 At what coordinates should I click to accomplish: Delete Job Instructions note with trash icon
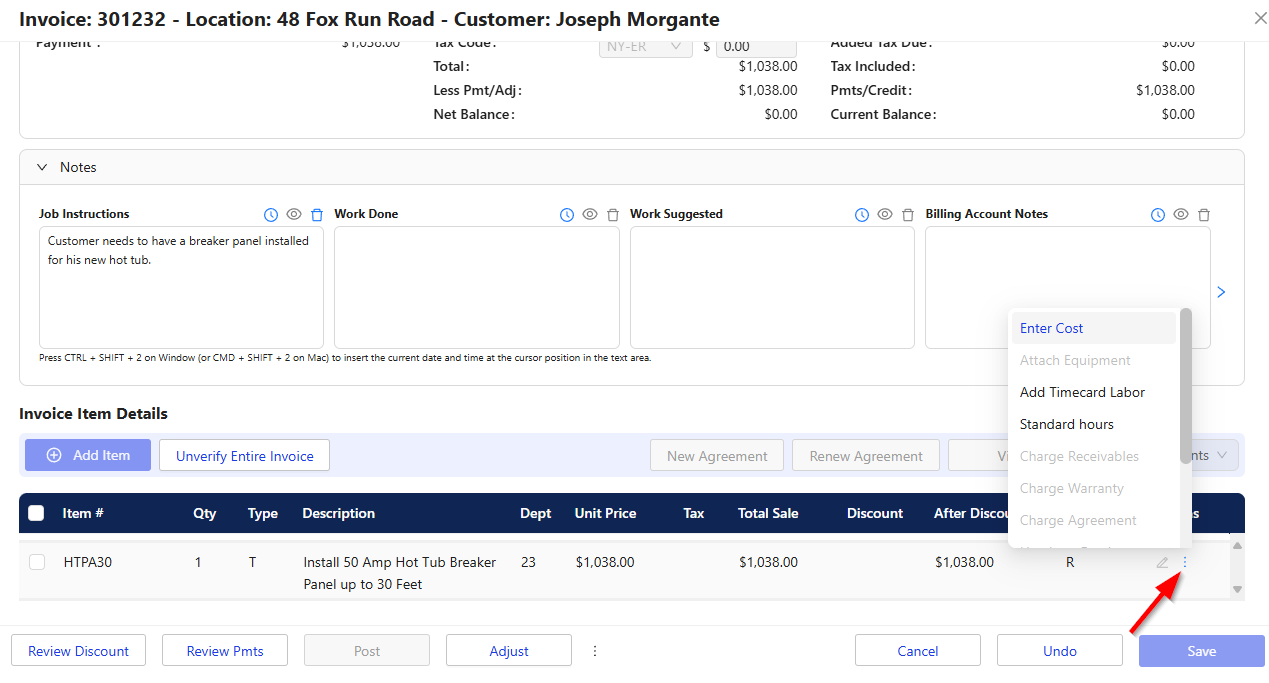pyautogui.click(x=317, y=215)
